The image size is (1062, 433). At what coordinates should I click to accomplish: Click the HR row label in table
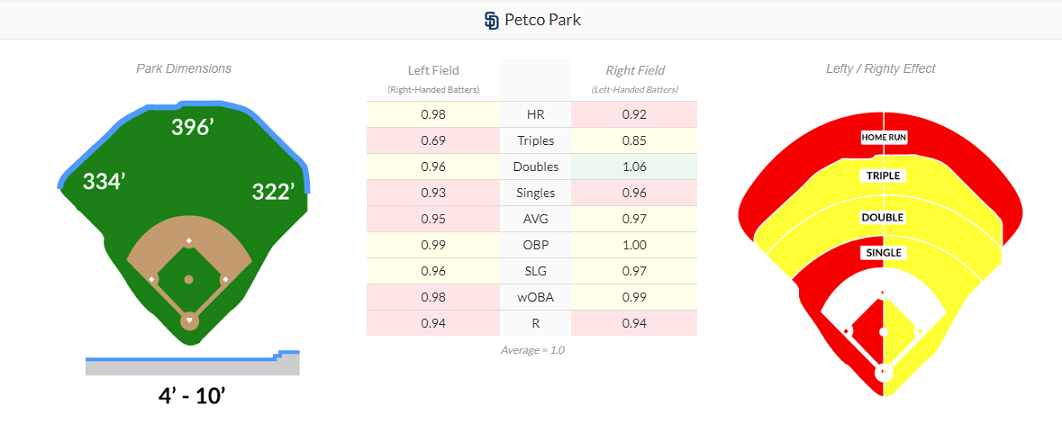[x=535, y=115]
